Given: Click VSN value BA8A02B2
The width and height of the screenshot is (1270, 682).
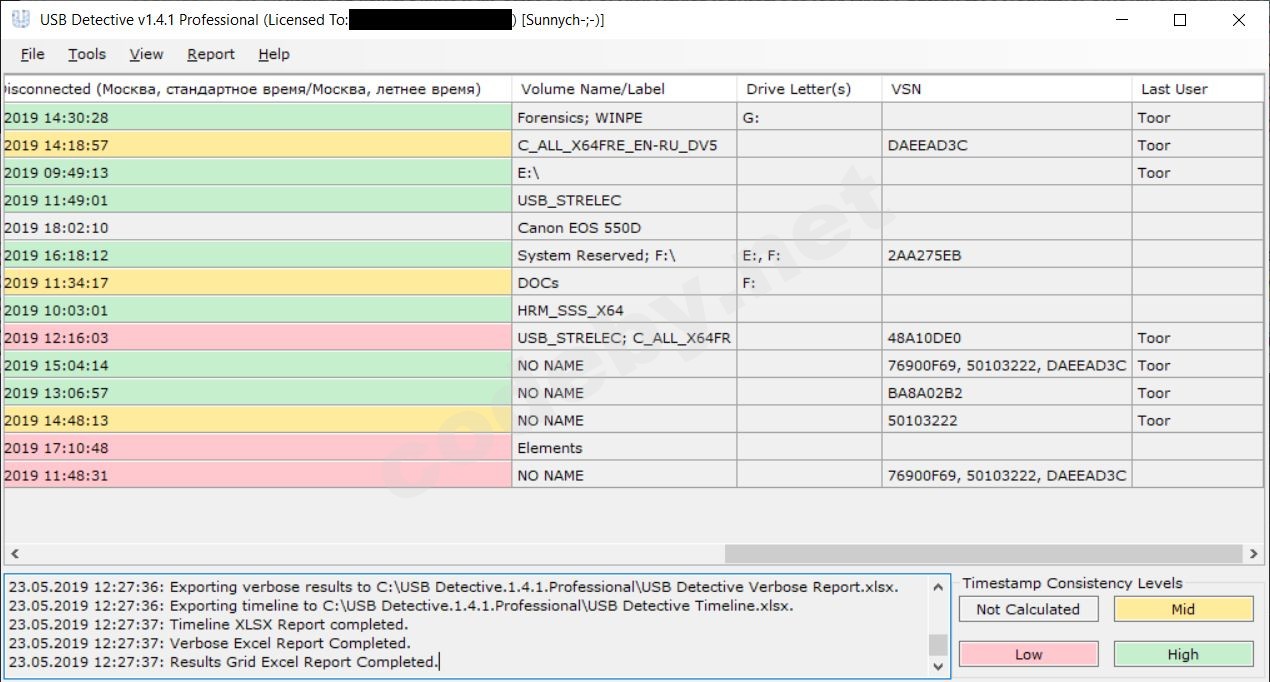Looking at the screenshot, I should [x=1007, y=393].
